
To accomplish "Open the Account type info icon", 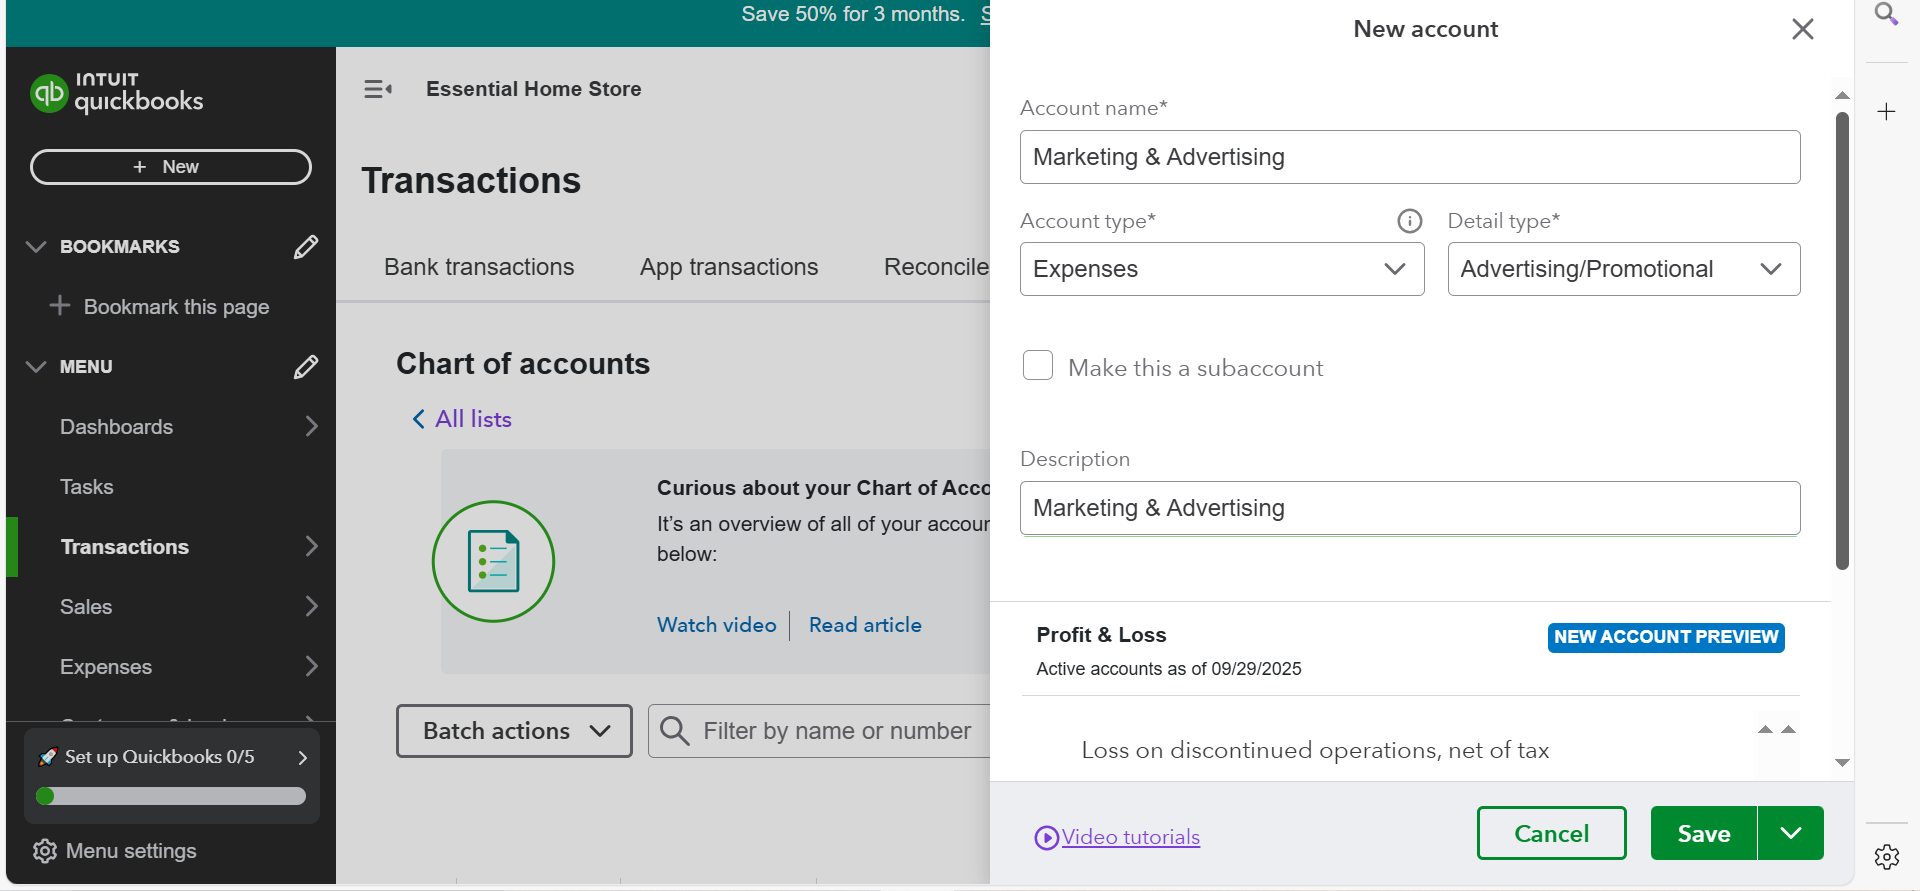I will 1409,221.
